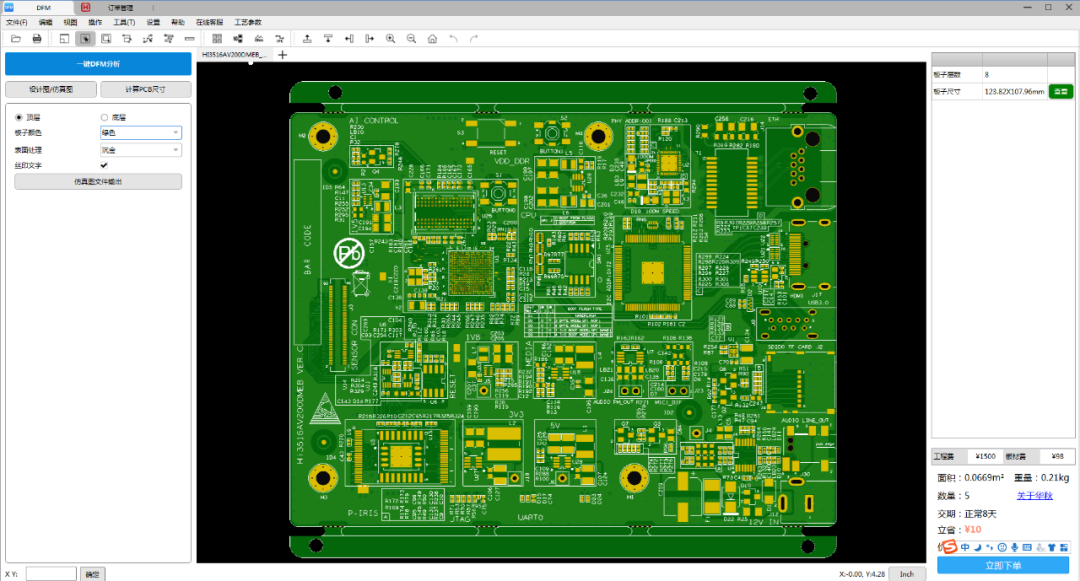Click the Inch unit button
Image resolution: width=1080 pixels, height=581 pixels.
tap(906, 573)
